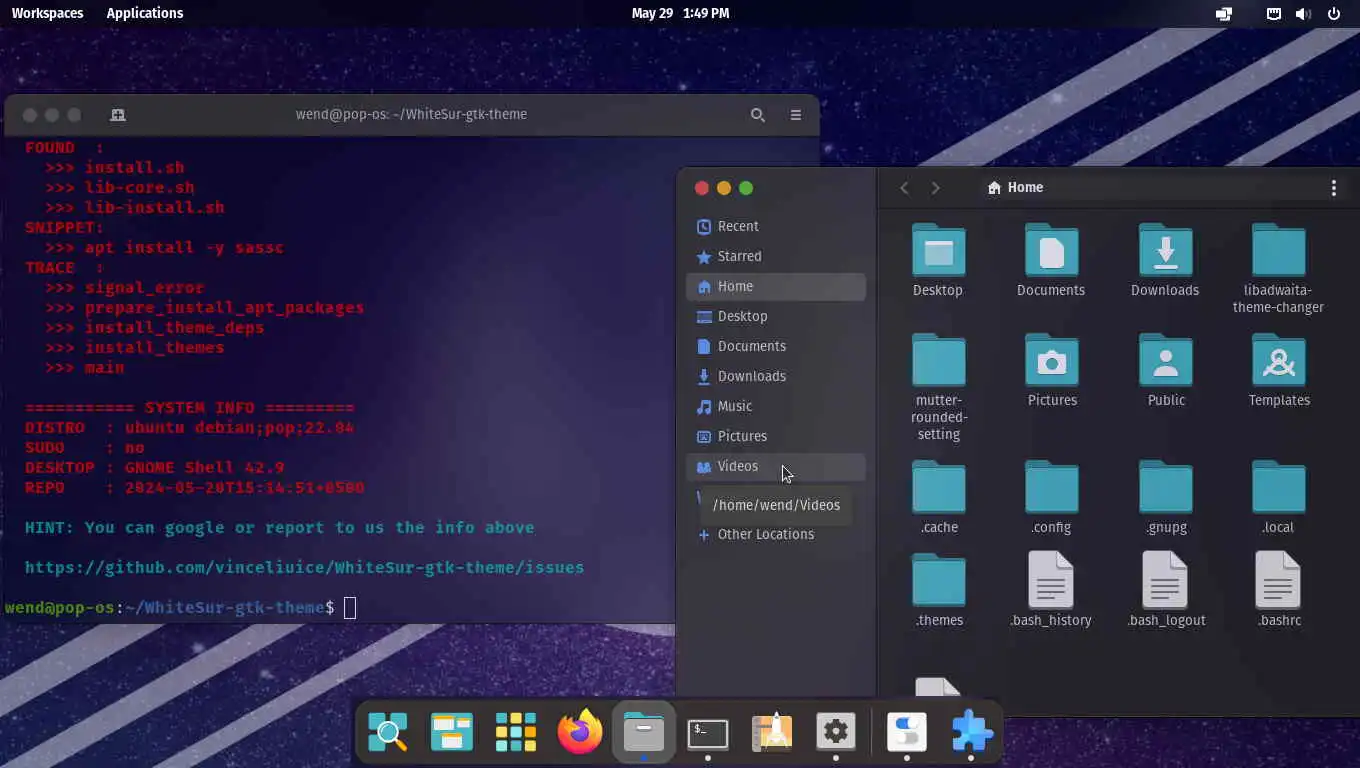Open the Templates folder
The width and height of the screenshot is (1360, 768).
(x=1279, y=370)
